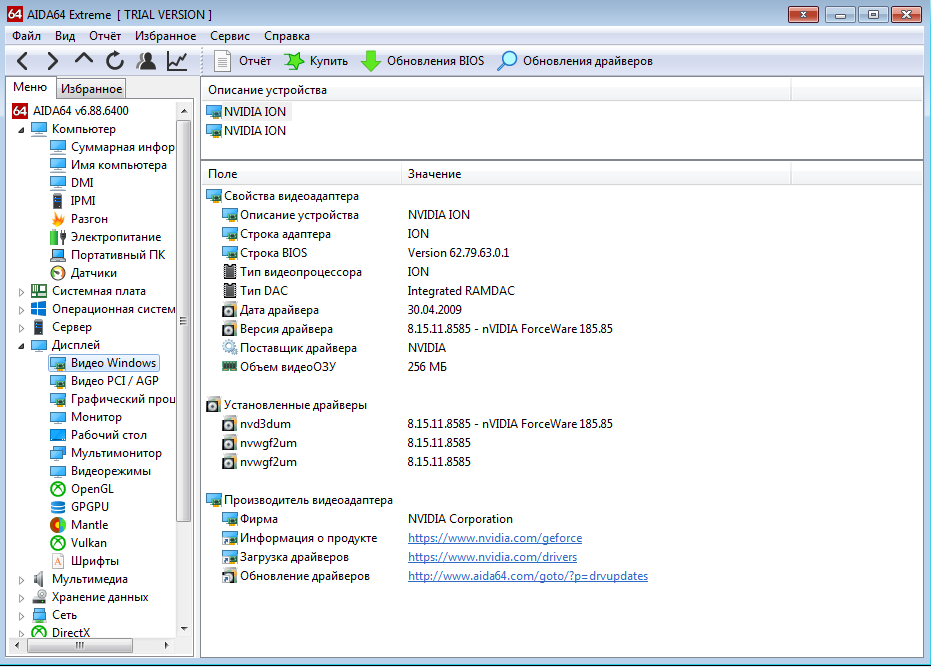Click the Vulkan green X icon

pos(58,543)
